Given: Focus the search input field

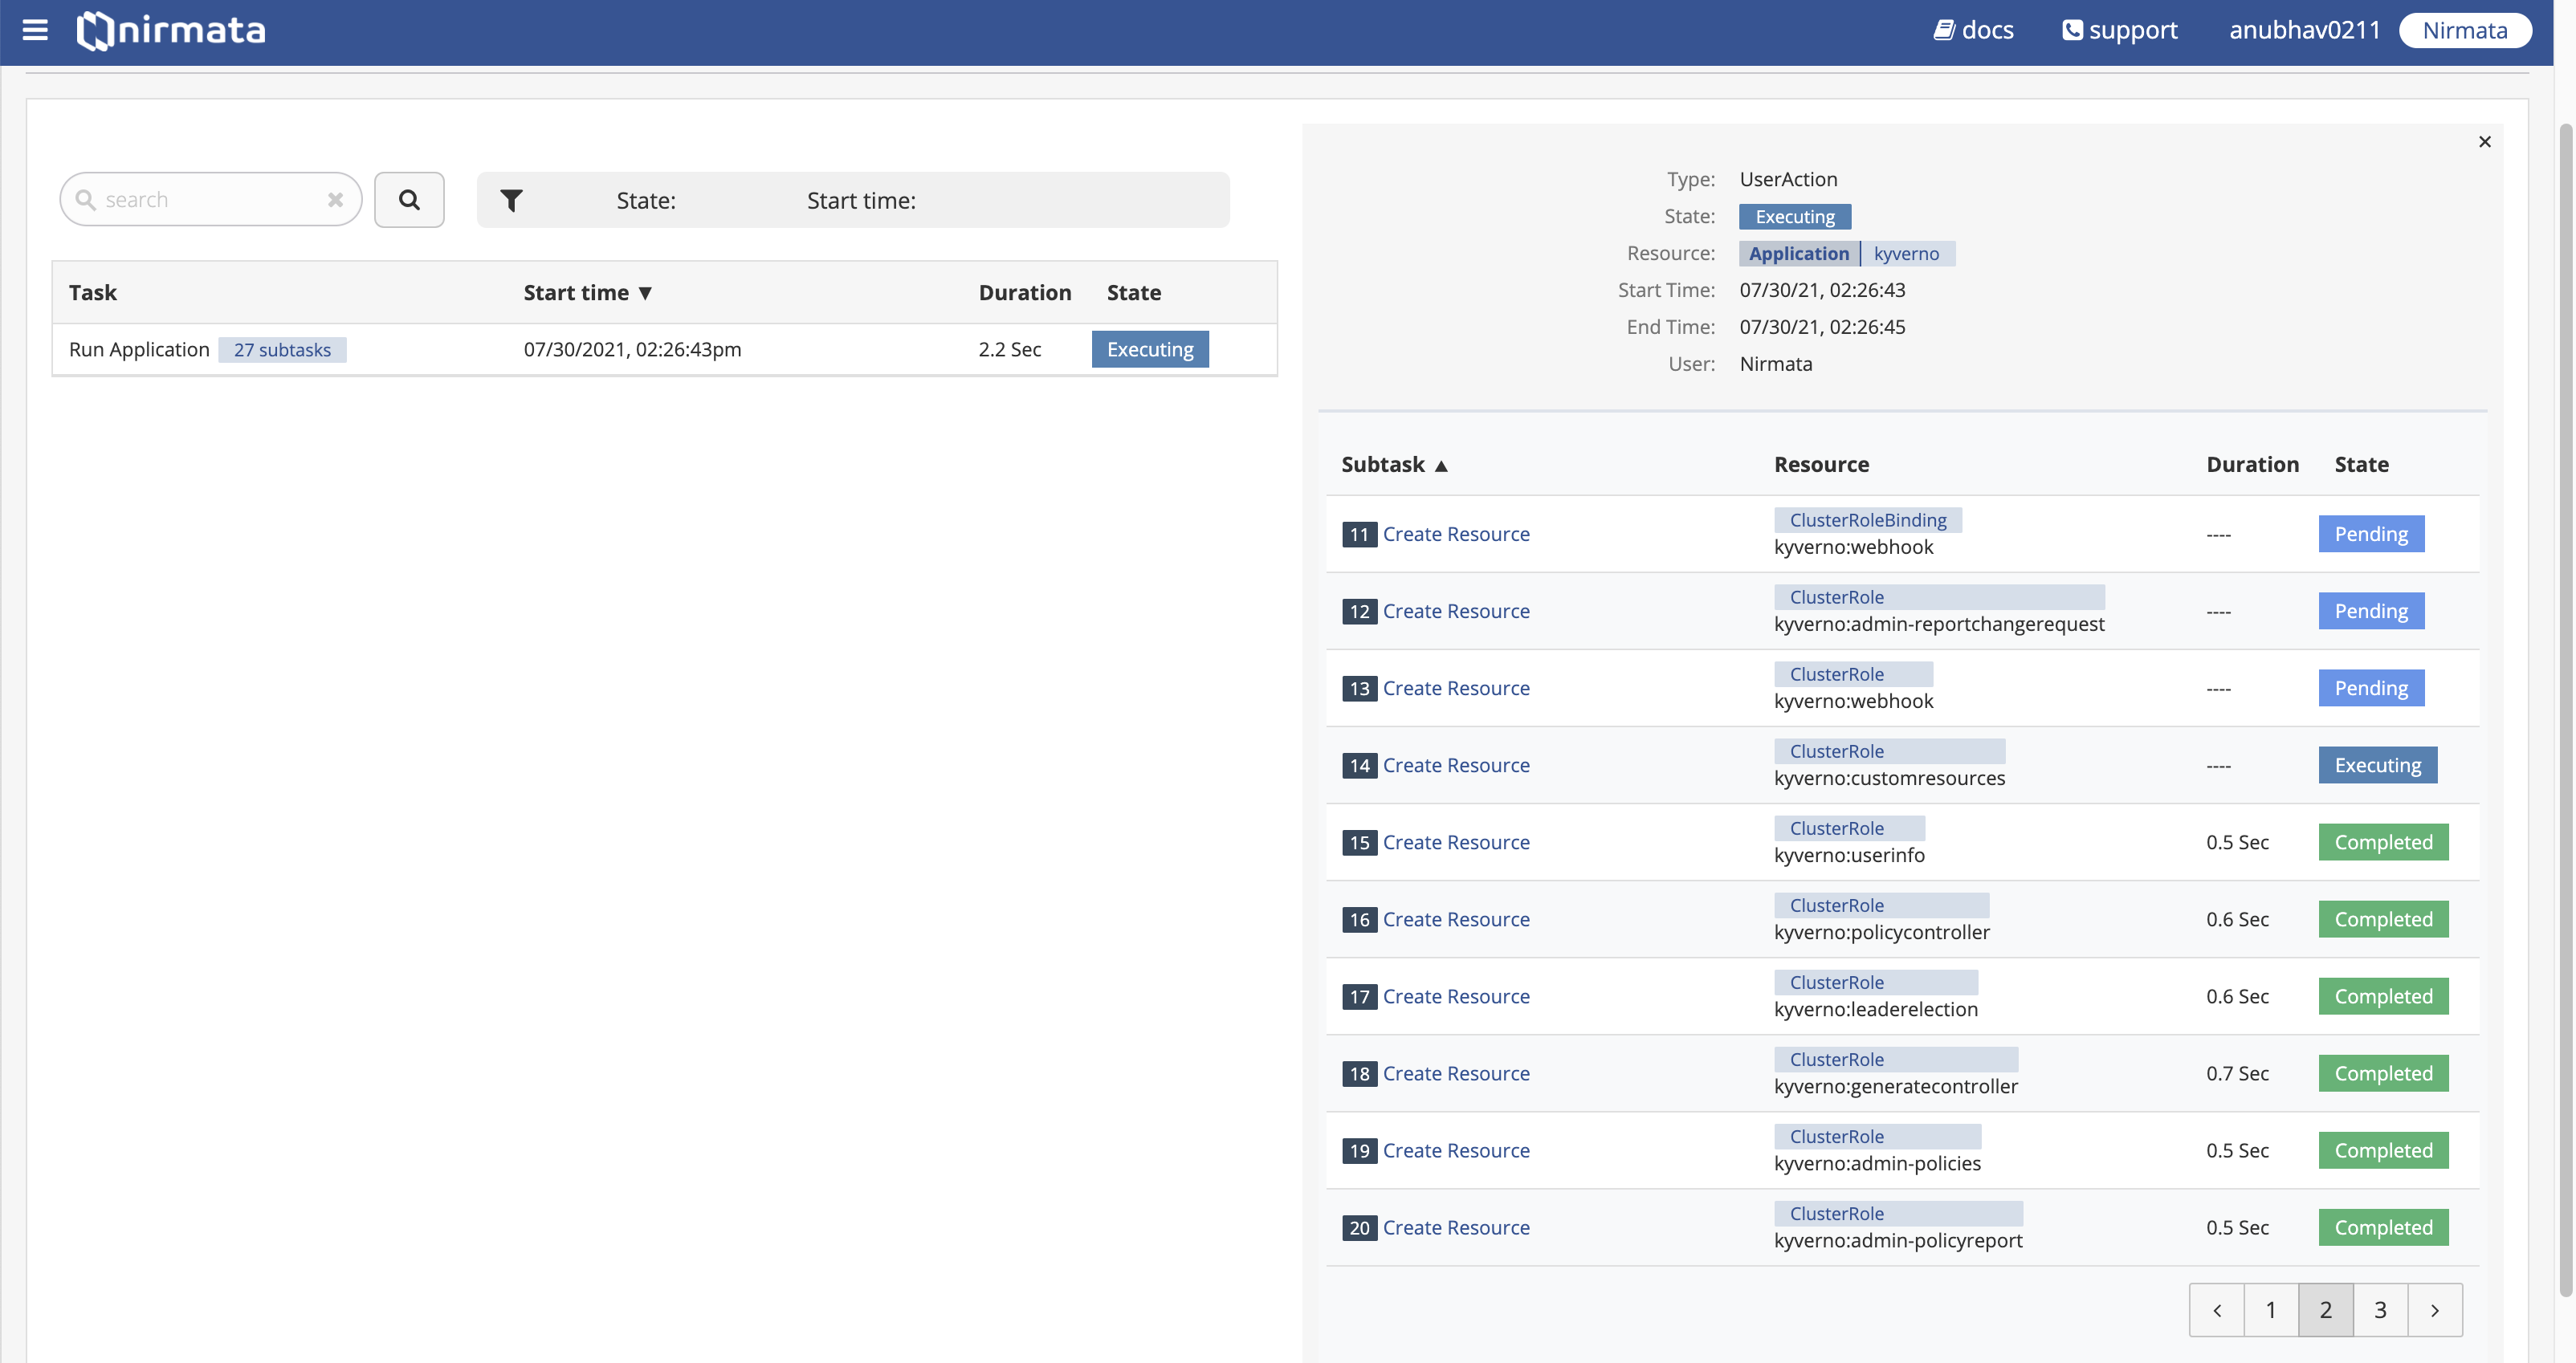Looking at the screenshot, I should 211,200.
